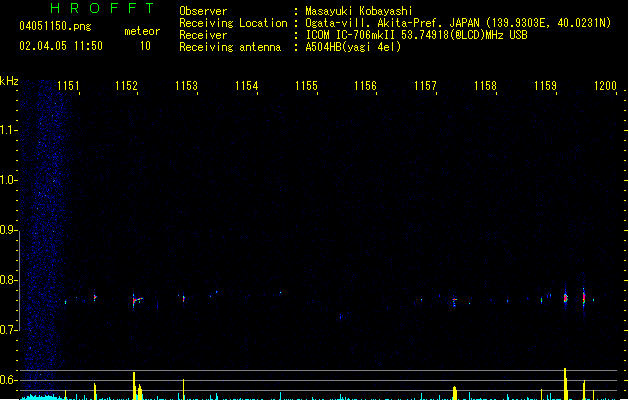Click the date stamp 02.04.05 11:50
629x400 pixels.
[x=61, y=46]
